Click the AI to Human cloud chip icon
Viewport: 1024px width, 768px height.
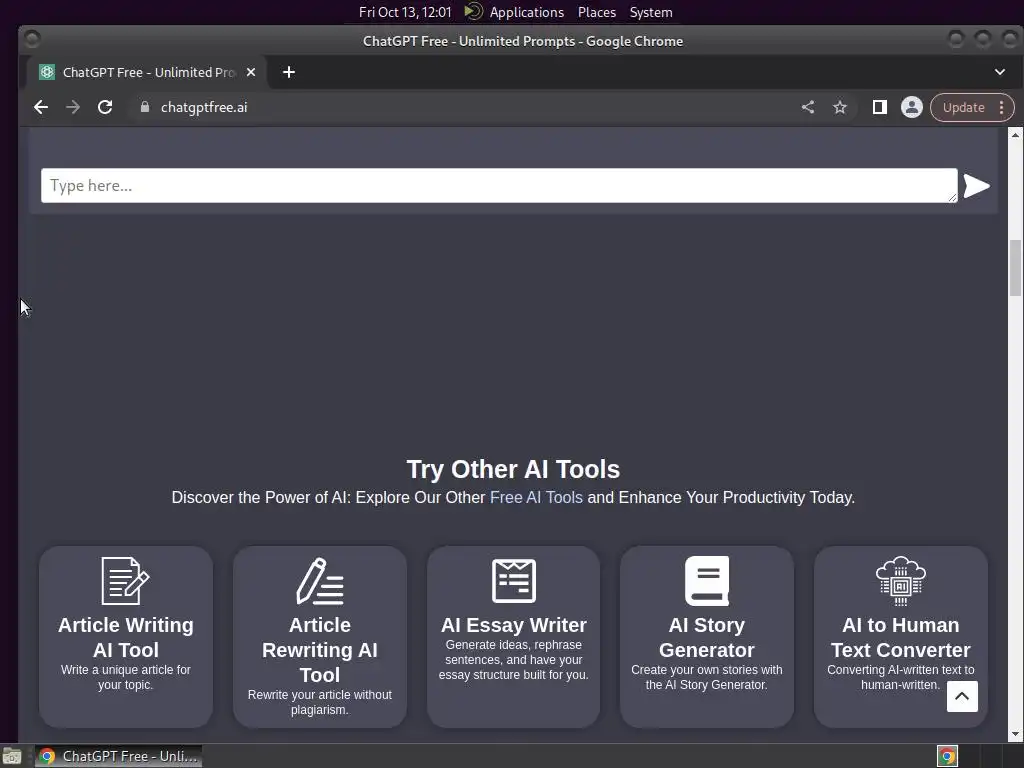point(901,581)
